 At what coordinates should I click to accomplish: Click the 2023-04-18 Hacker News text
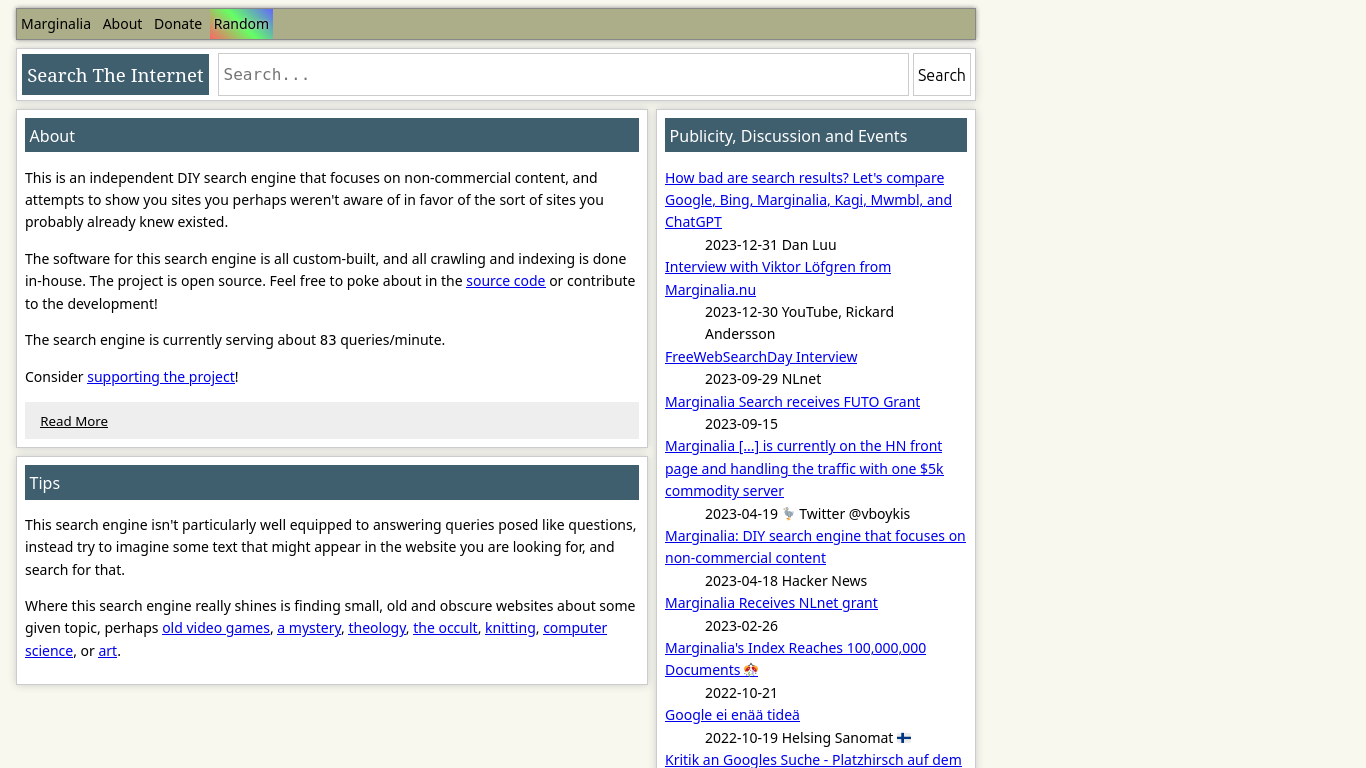[786, 581]
